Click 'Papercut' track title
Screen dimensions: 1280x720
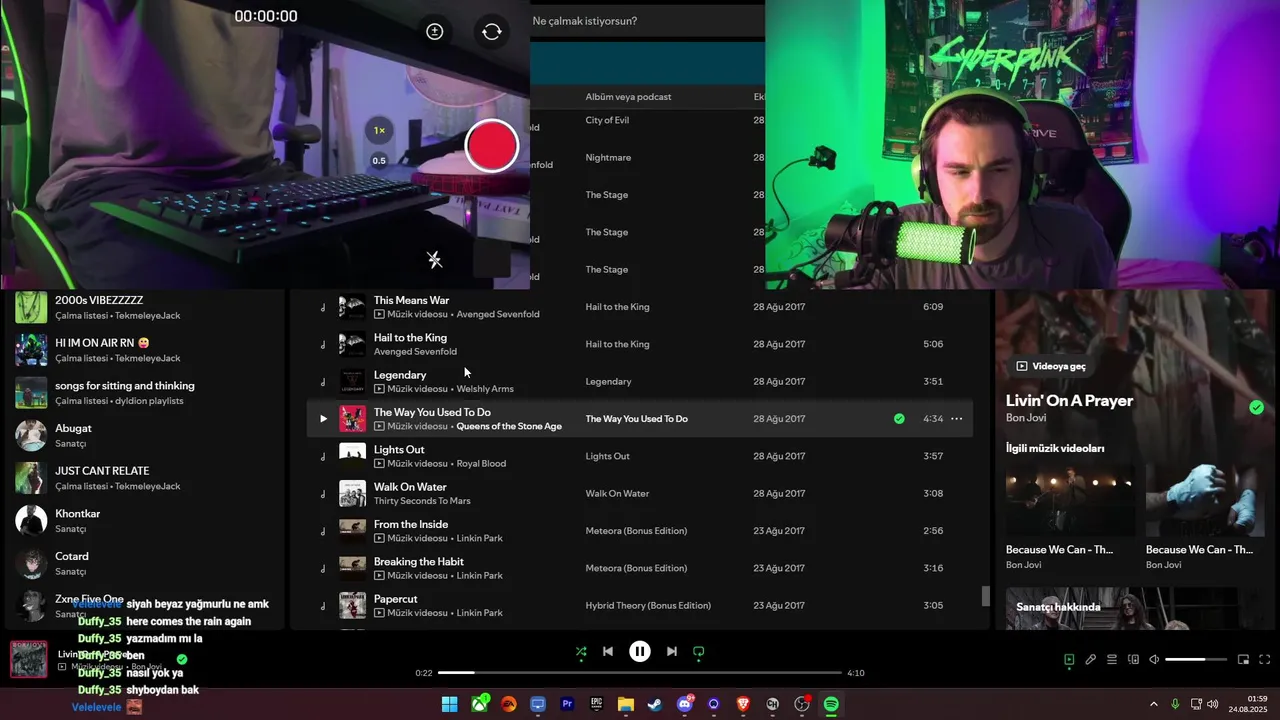coord(396,599)
